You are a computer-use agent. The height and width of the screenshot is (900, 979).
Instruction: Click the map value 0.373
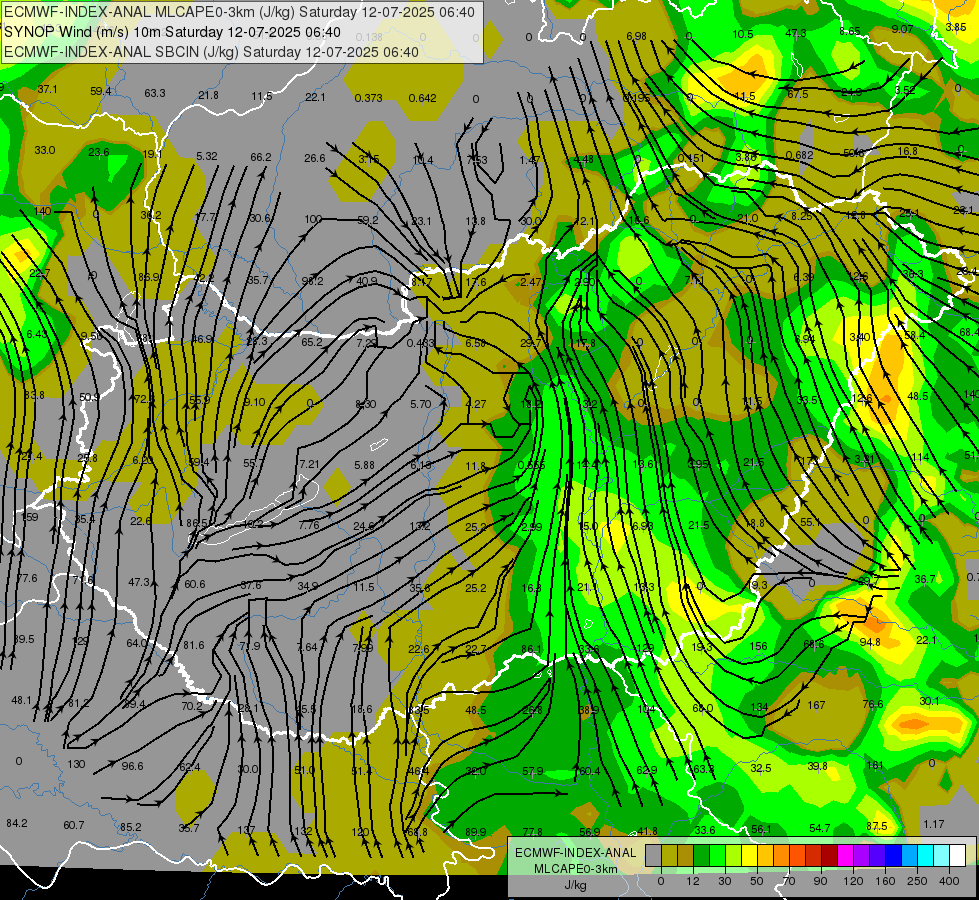[x=368, y=98]
